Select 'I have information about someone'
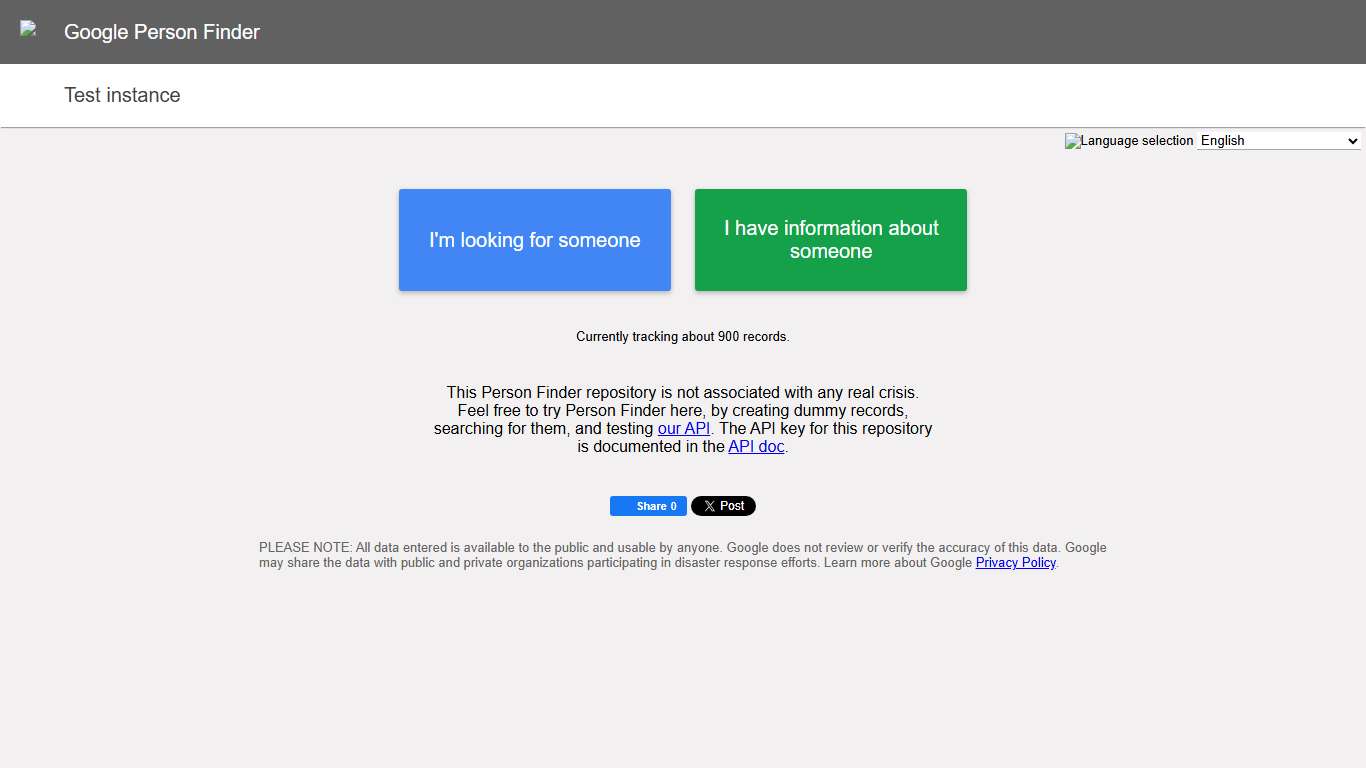This screenshot has width=1366, height=768. tap(830, 240)
